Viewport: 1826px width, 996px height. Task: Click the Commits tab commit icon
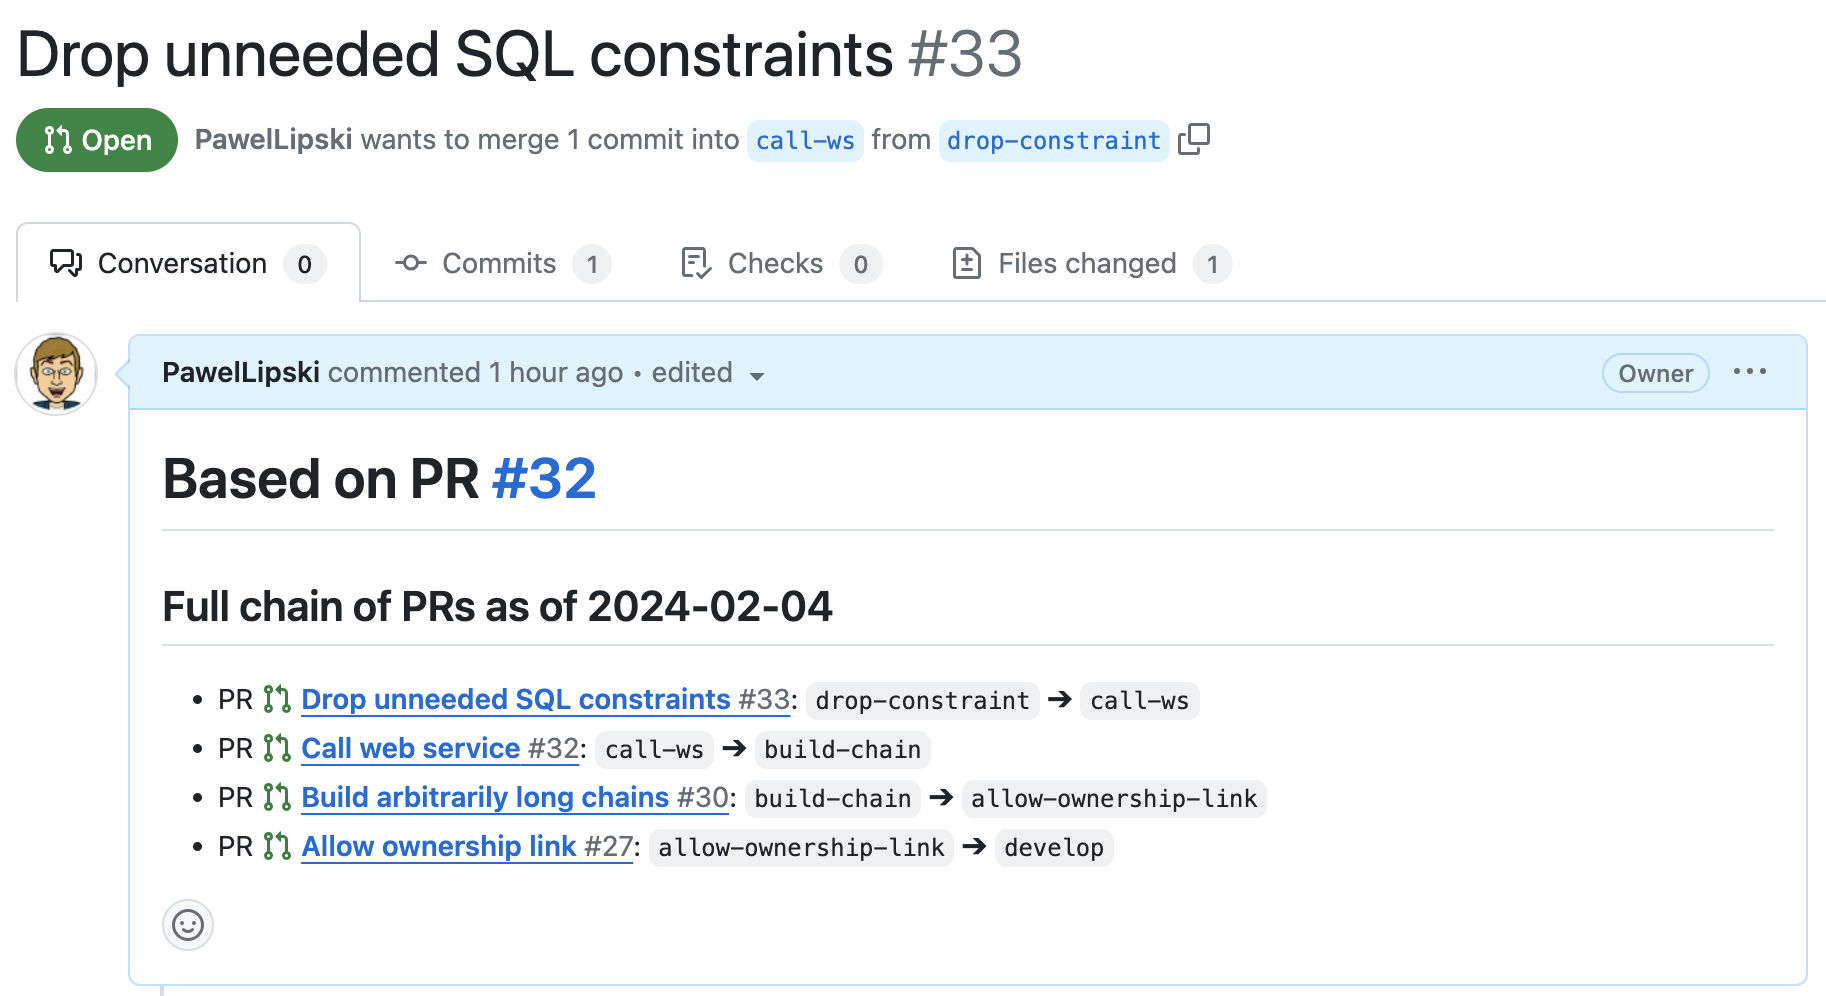pos(411,263)
